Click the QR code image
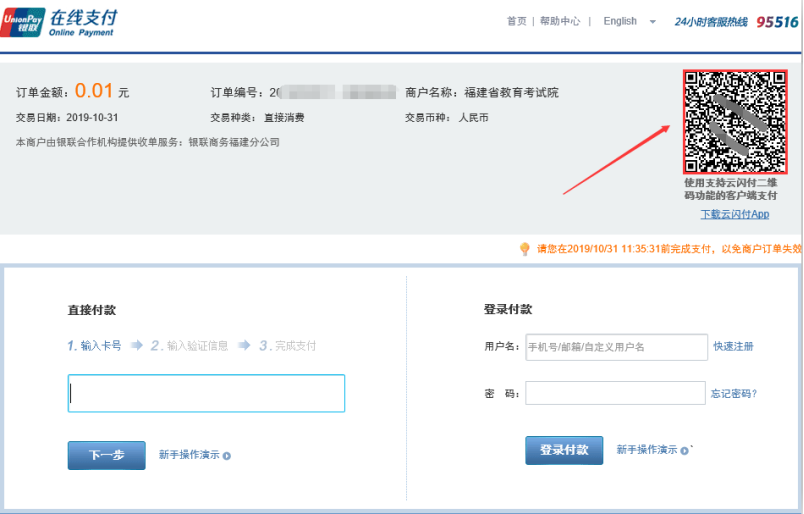This screenshot has width=804, height=514. (x=734, y=121)
